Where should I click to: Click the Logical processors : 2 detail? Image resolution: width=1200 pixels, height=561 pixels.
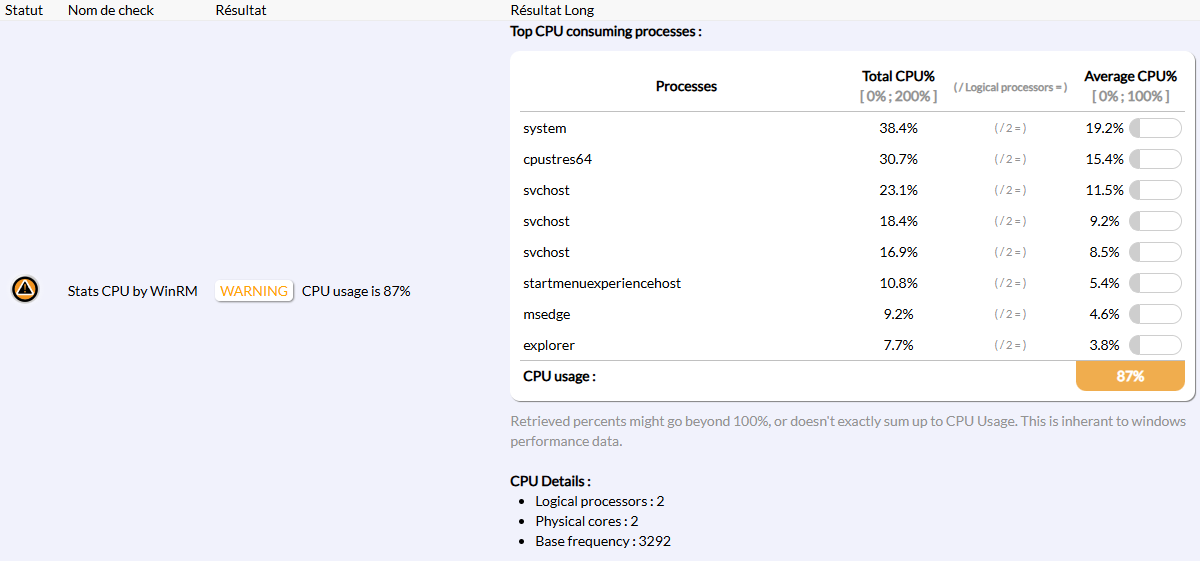pyautogui.click(x=599, y=501)
